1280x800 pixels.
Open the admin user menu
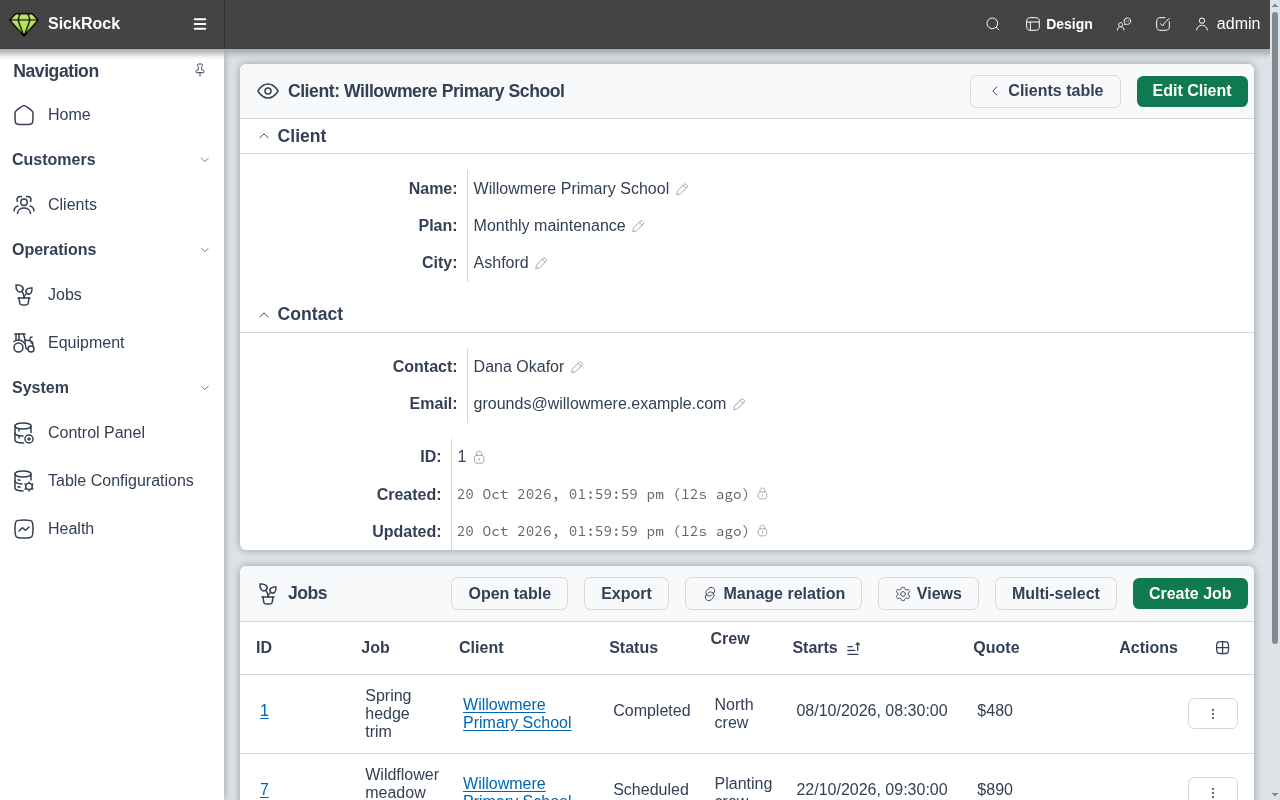click(x=1228, y=24)
